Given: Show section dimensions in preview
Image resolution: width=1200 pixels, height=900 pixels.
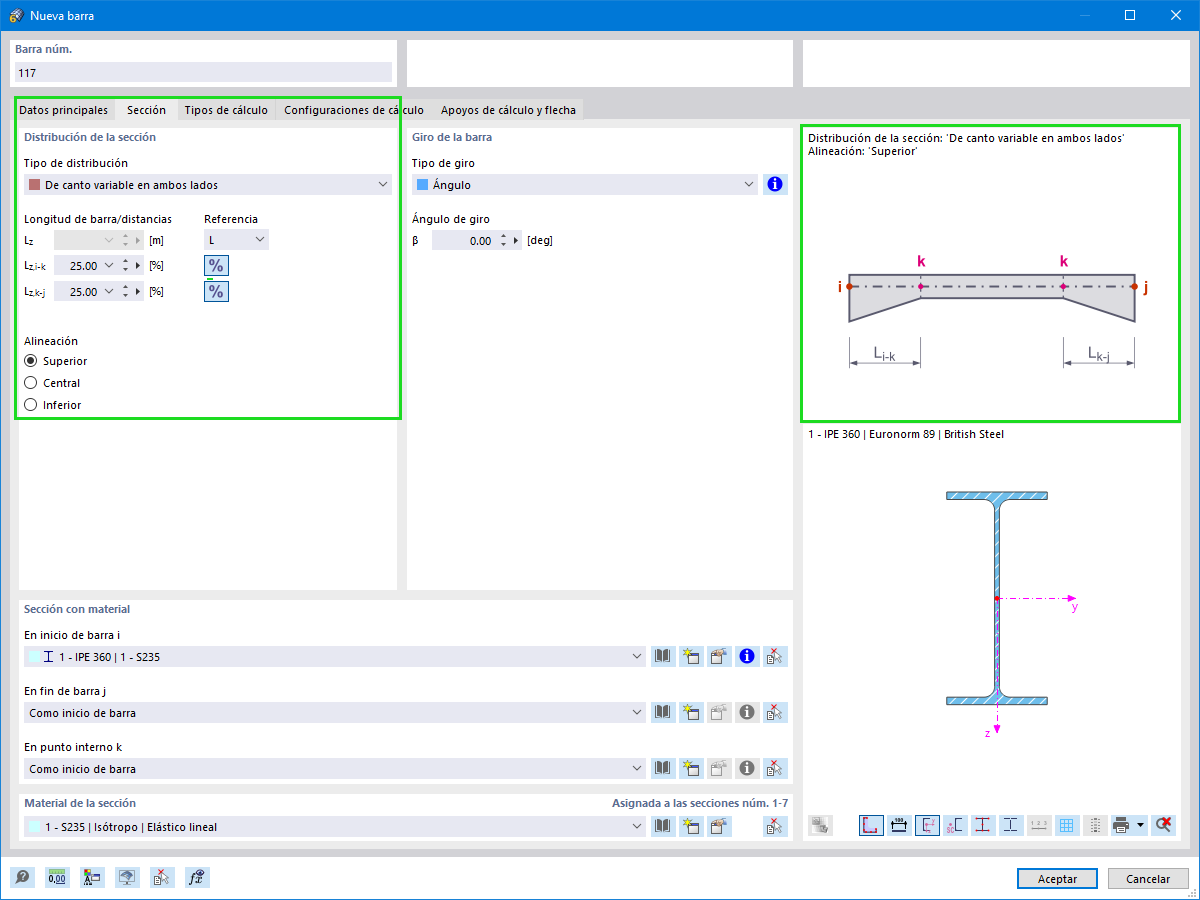Looking at the screenshot, I should pos(899,825).
